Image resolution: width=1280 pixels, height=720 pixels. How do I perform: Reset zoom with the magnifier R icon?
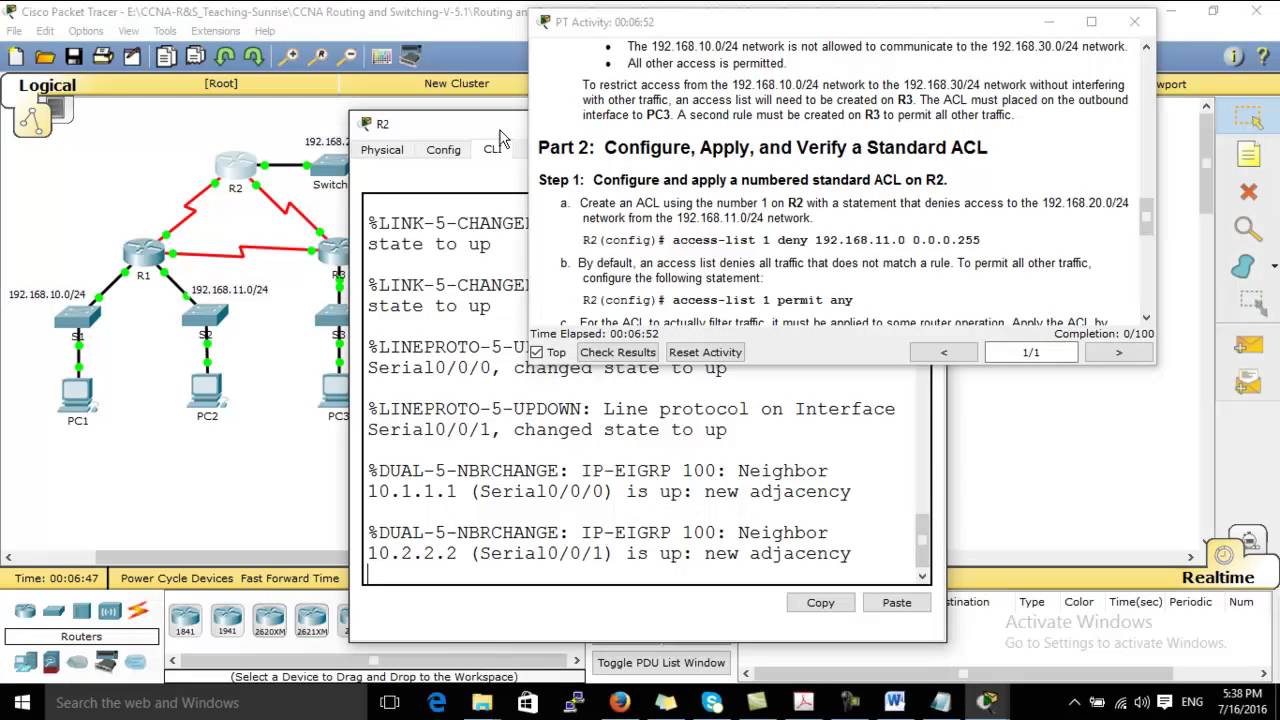pos(318,57)
